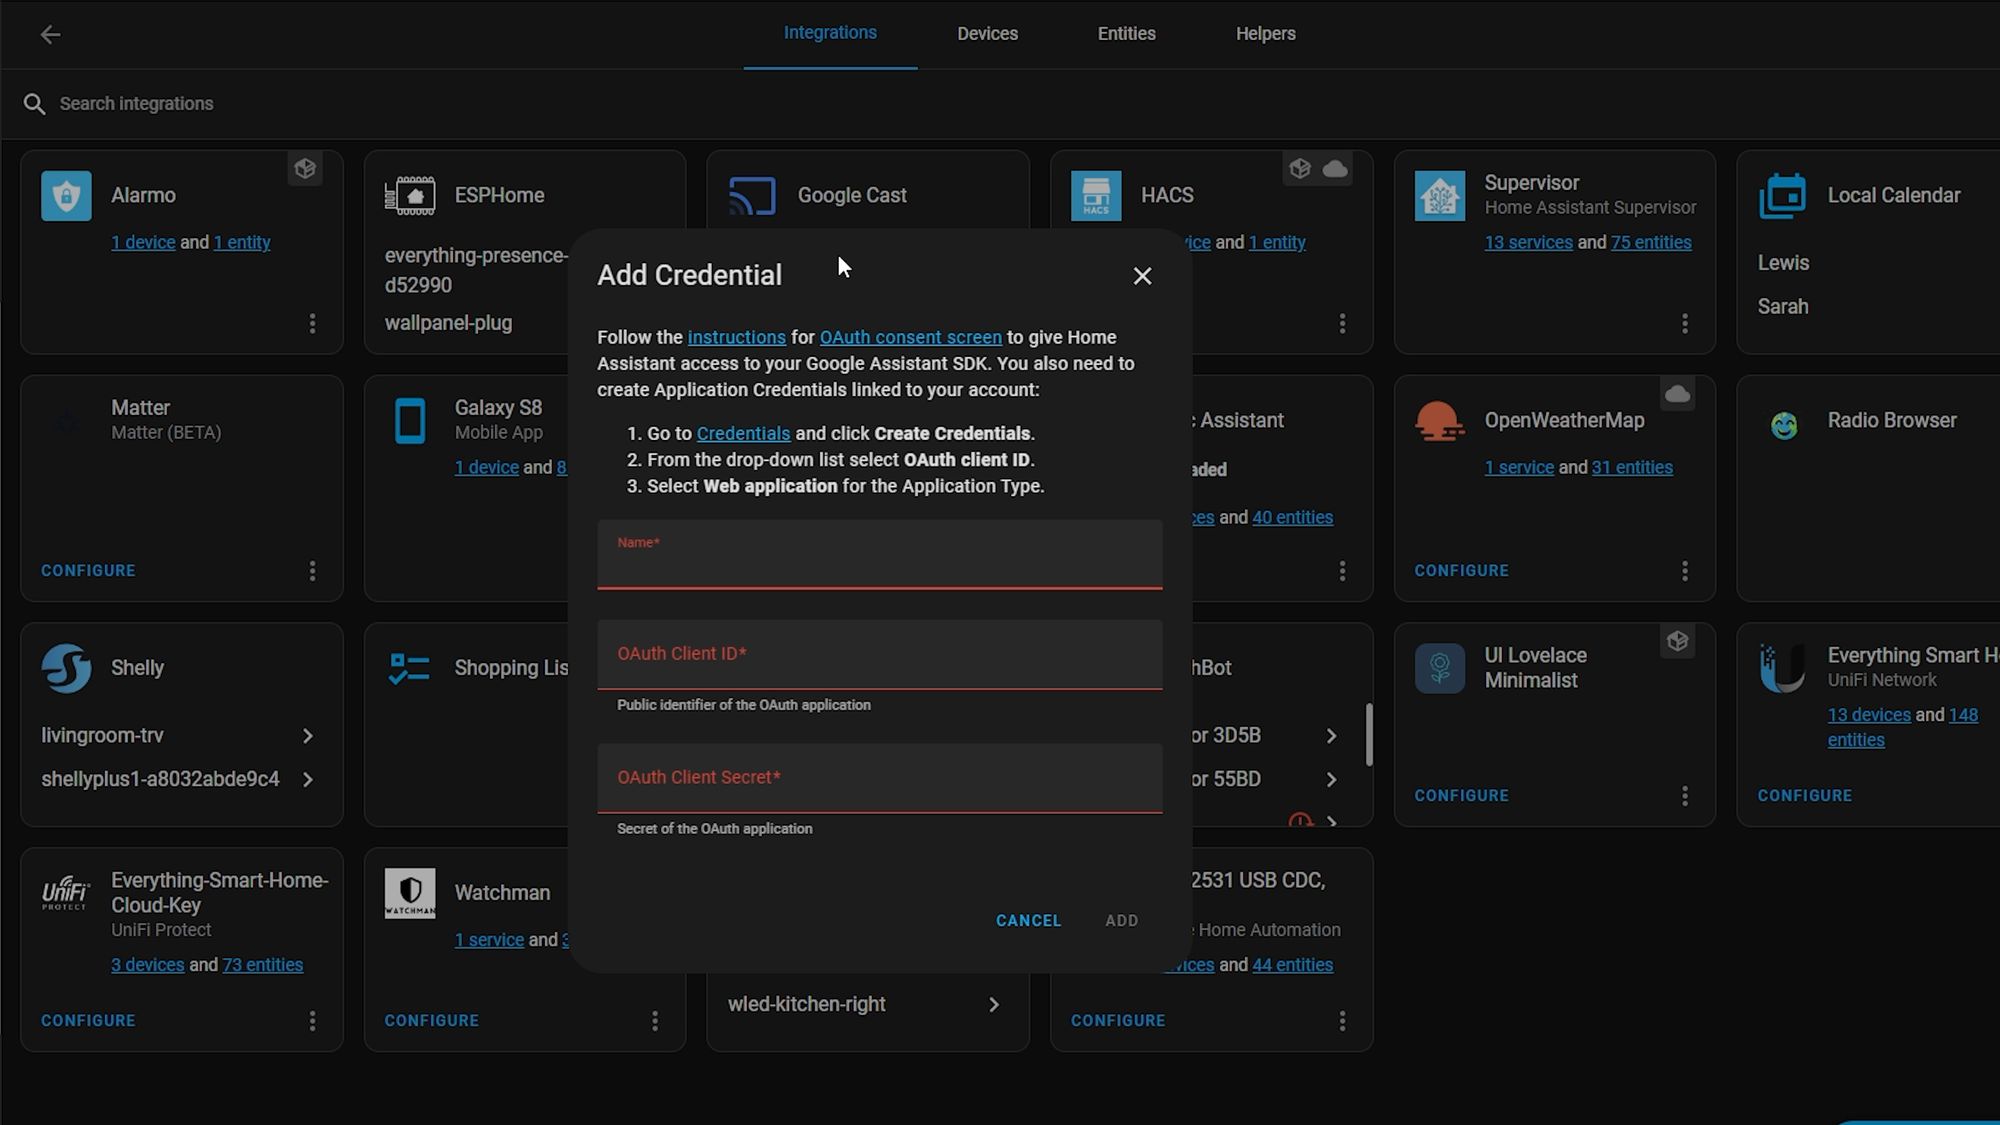2000x1125 pixels.
Task: Click the OpenWeatherMap integration icon
Action: click(x=1438, y=420)
